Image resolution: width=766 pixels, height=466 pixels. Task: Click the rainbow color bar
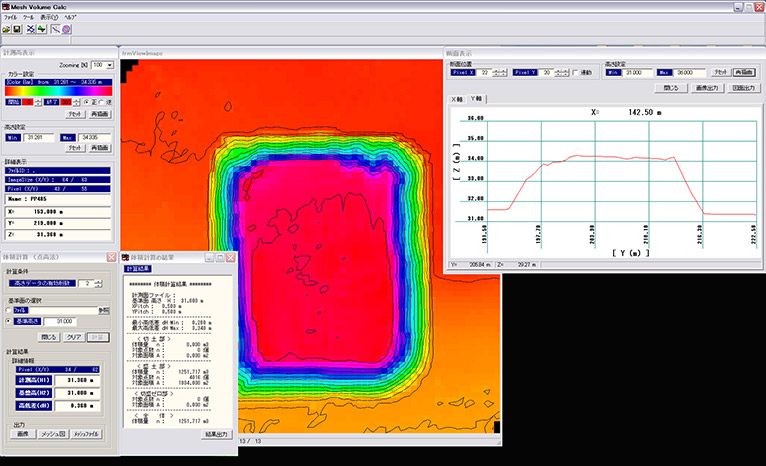59,89
